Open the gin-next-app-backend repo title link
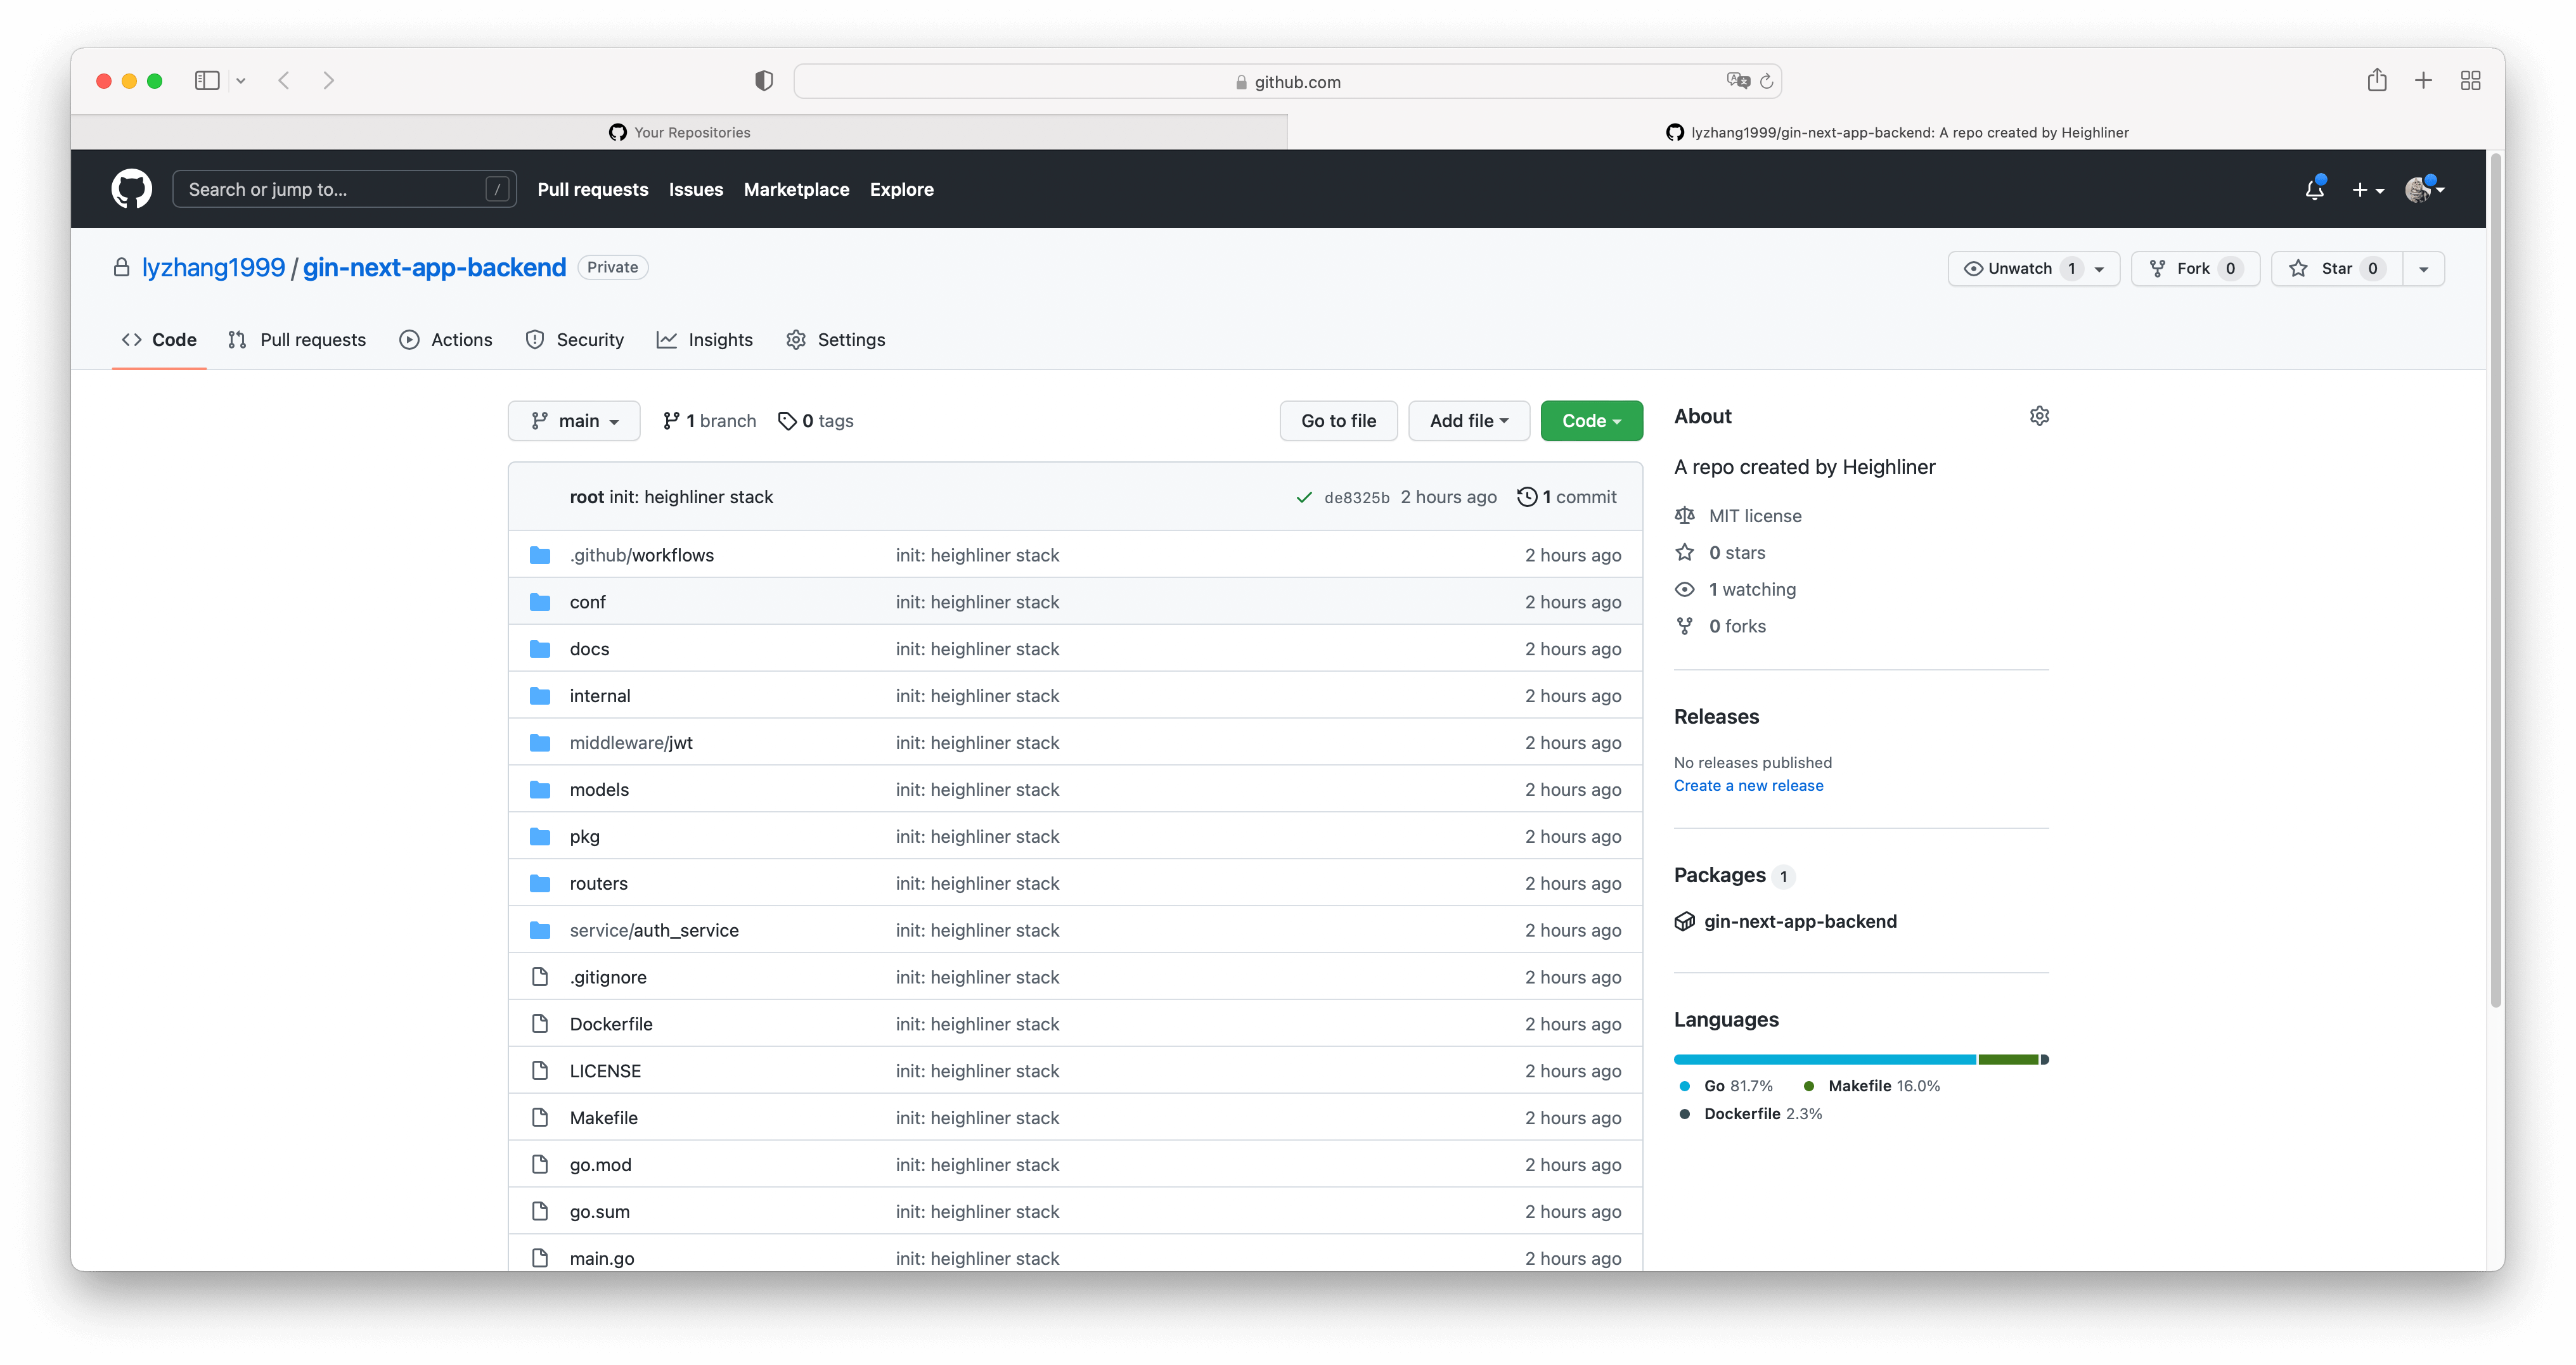This screenshot has width=2576, height=1365. point(434,268)
